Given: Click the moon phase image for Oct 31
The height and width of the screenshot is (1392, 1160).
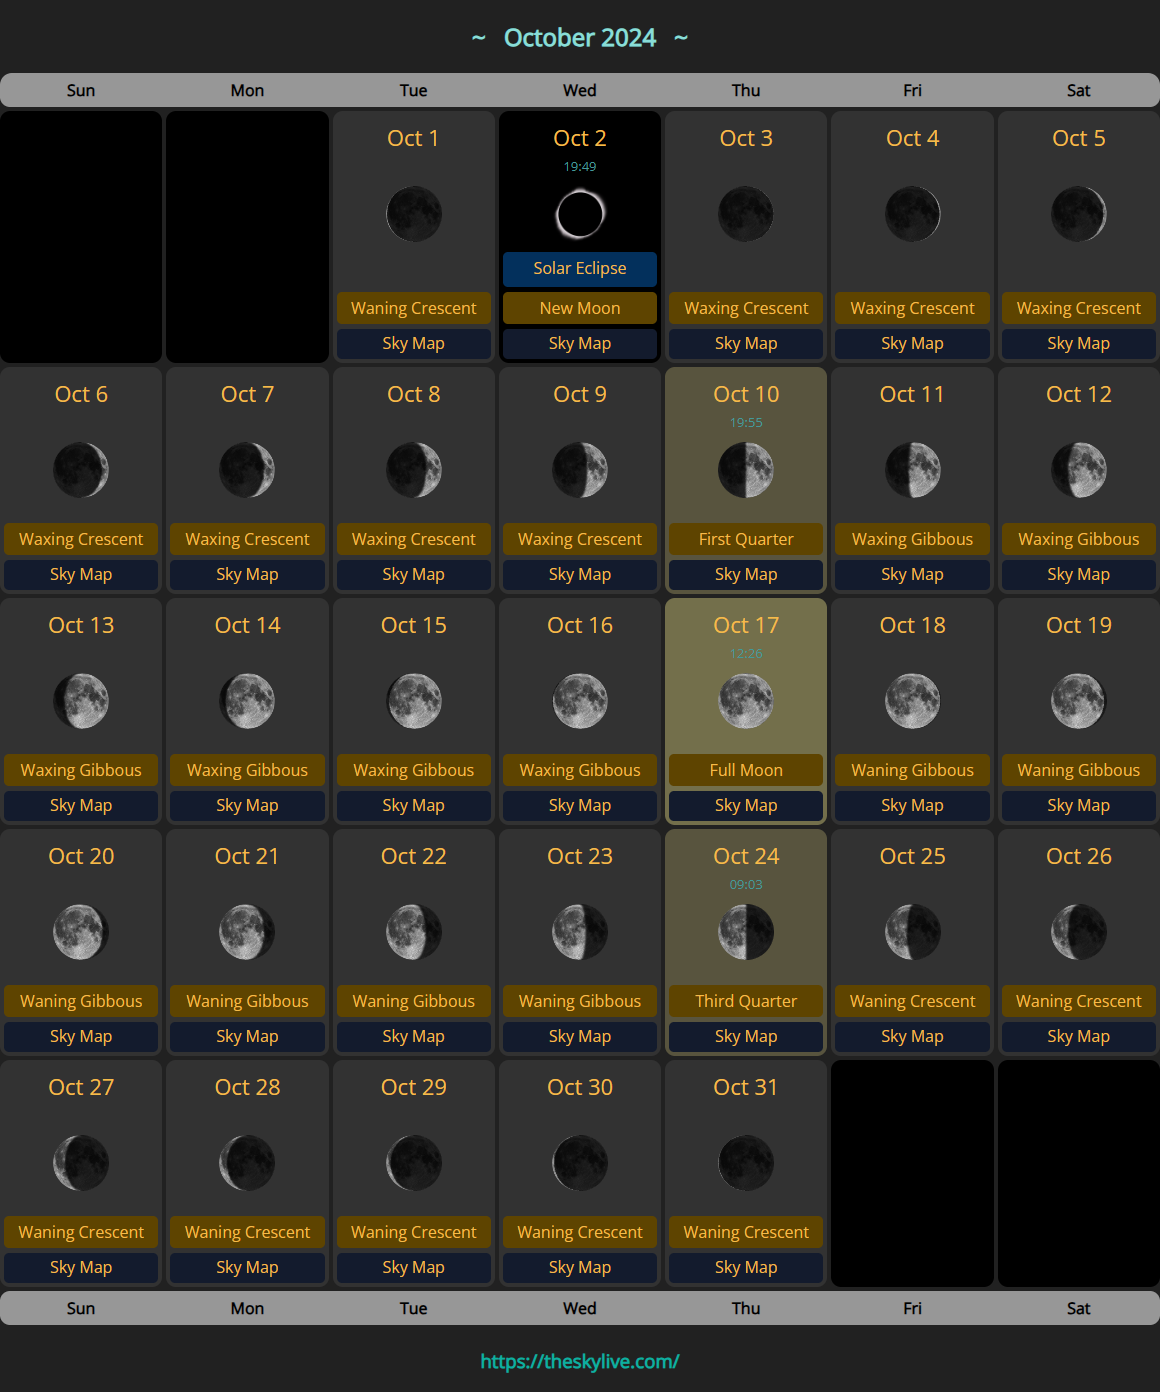Looking at the screenshot, I should pyautogui.click(x=746, y=1163).
